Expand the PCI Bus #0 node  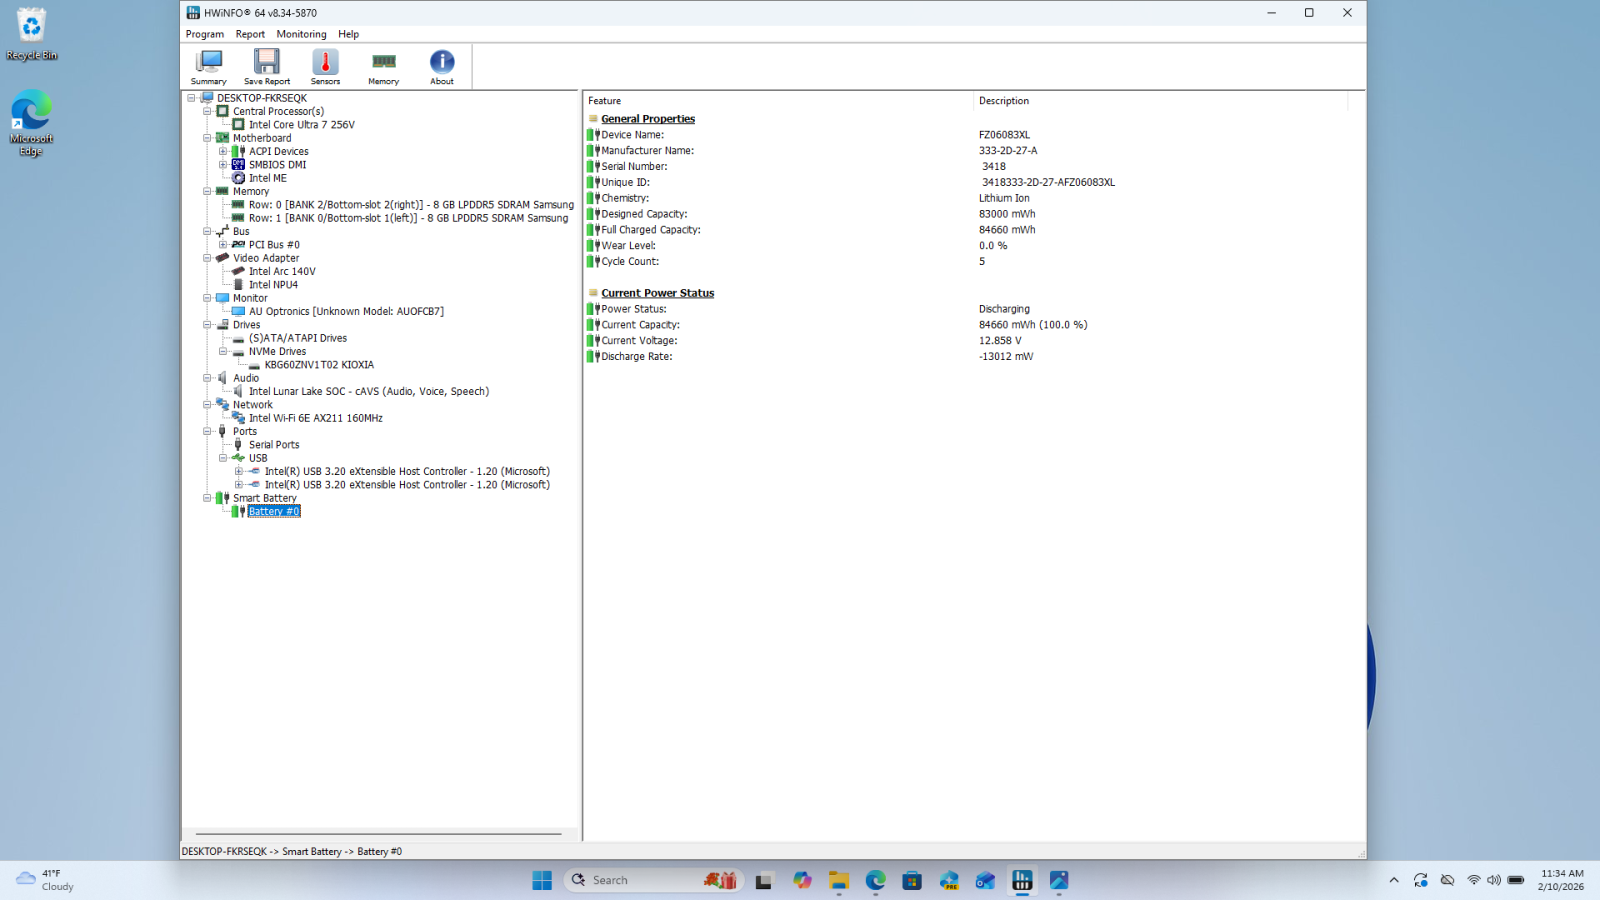coord(223,245)
